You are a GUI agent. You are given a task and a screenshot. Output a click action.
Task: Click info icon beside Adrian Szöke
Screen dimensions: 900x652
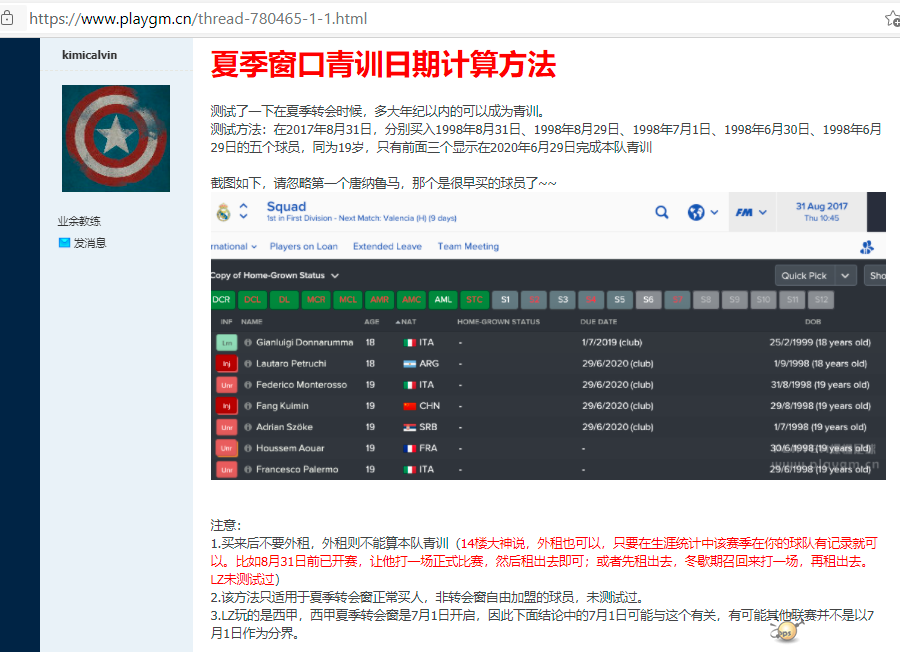pyautogui.click(x=248, y=428)
